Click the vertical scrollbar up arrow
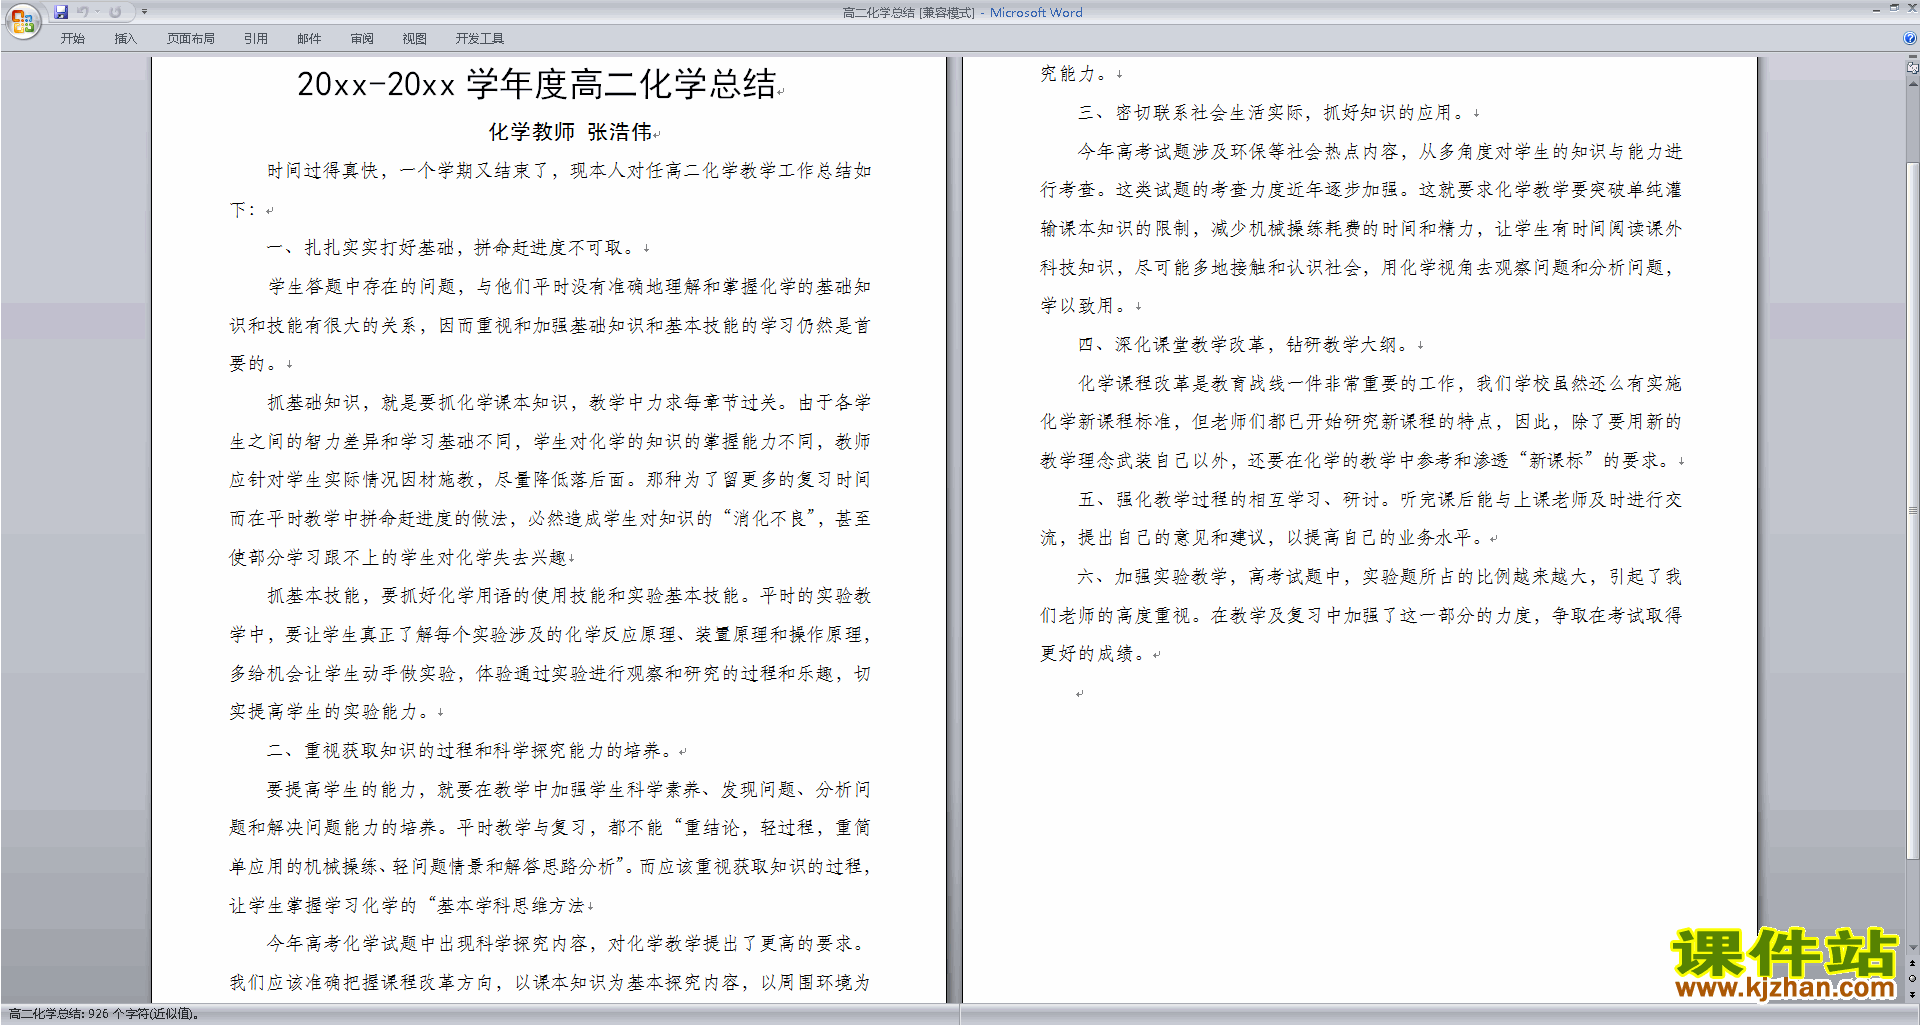Image resolution: width=1920 pixels, height=1025 pixels. click(x=1913, y=84)
